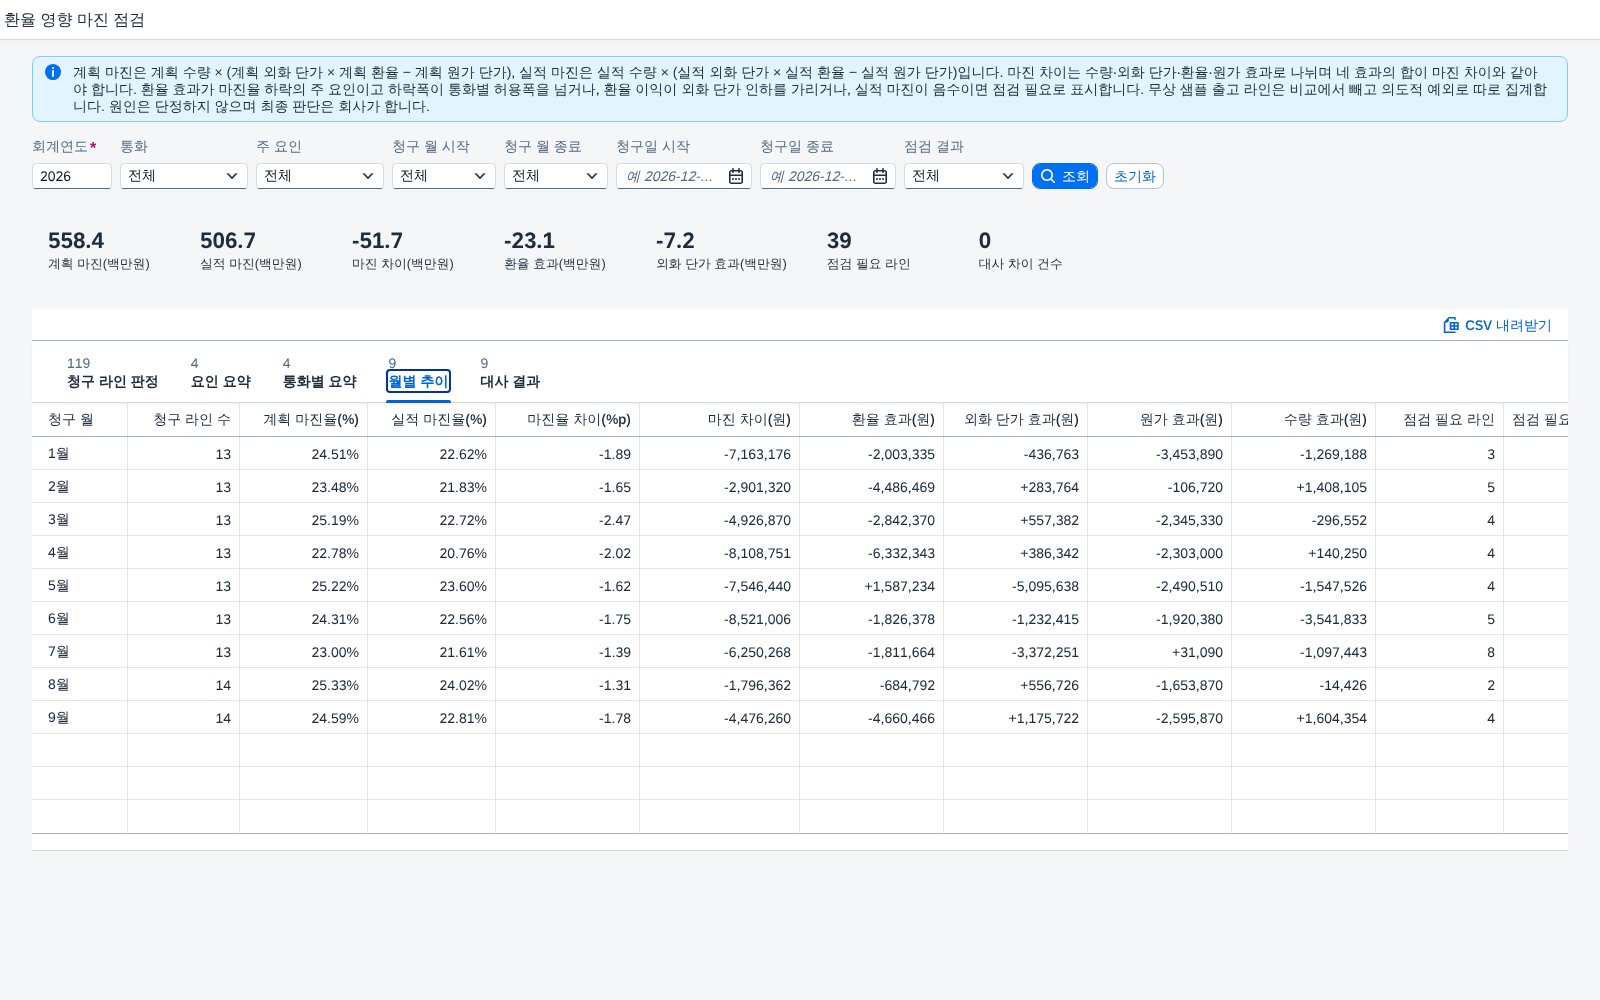
Task: Click the 마진 차이(원) column header
Action: (x=720, y=420)
